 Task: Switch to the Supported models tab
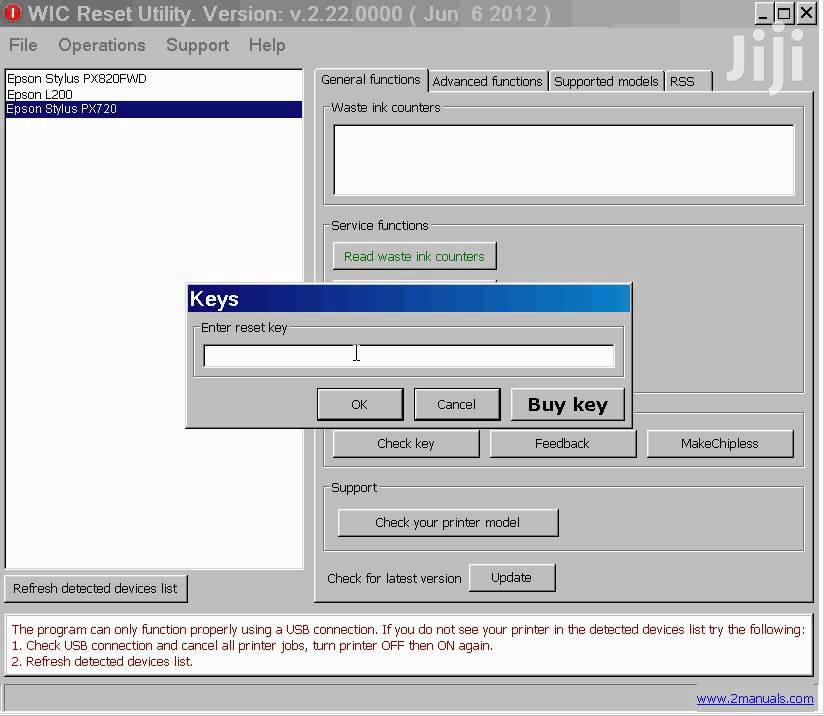click(x=606, y=82)
